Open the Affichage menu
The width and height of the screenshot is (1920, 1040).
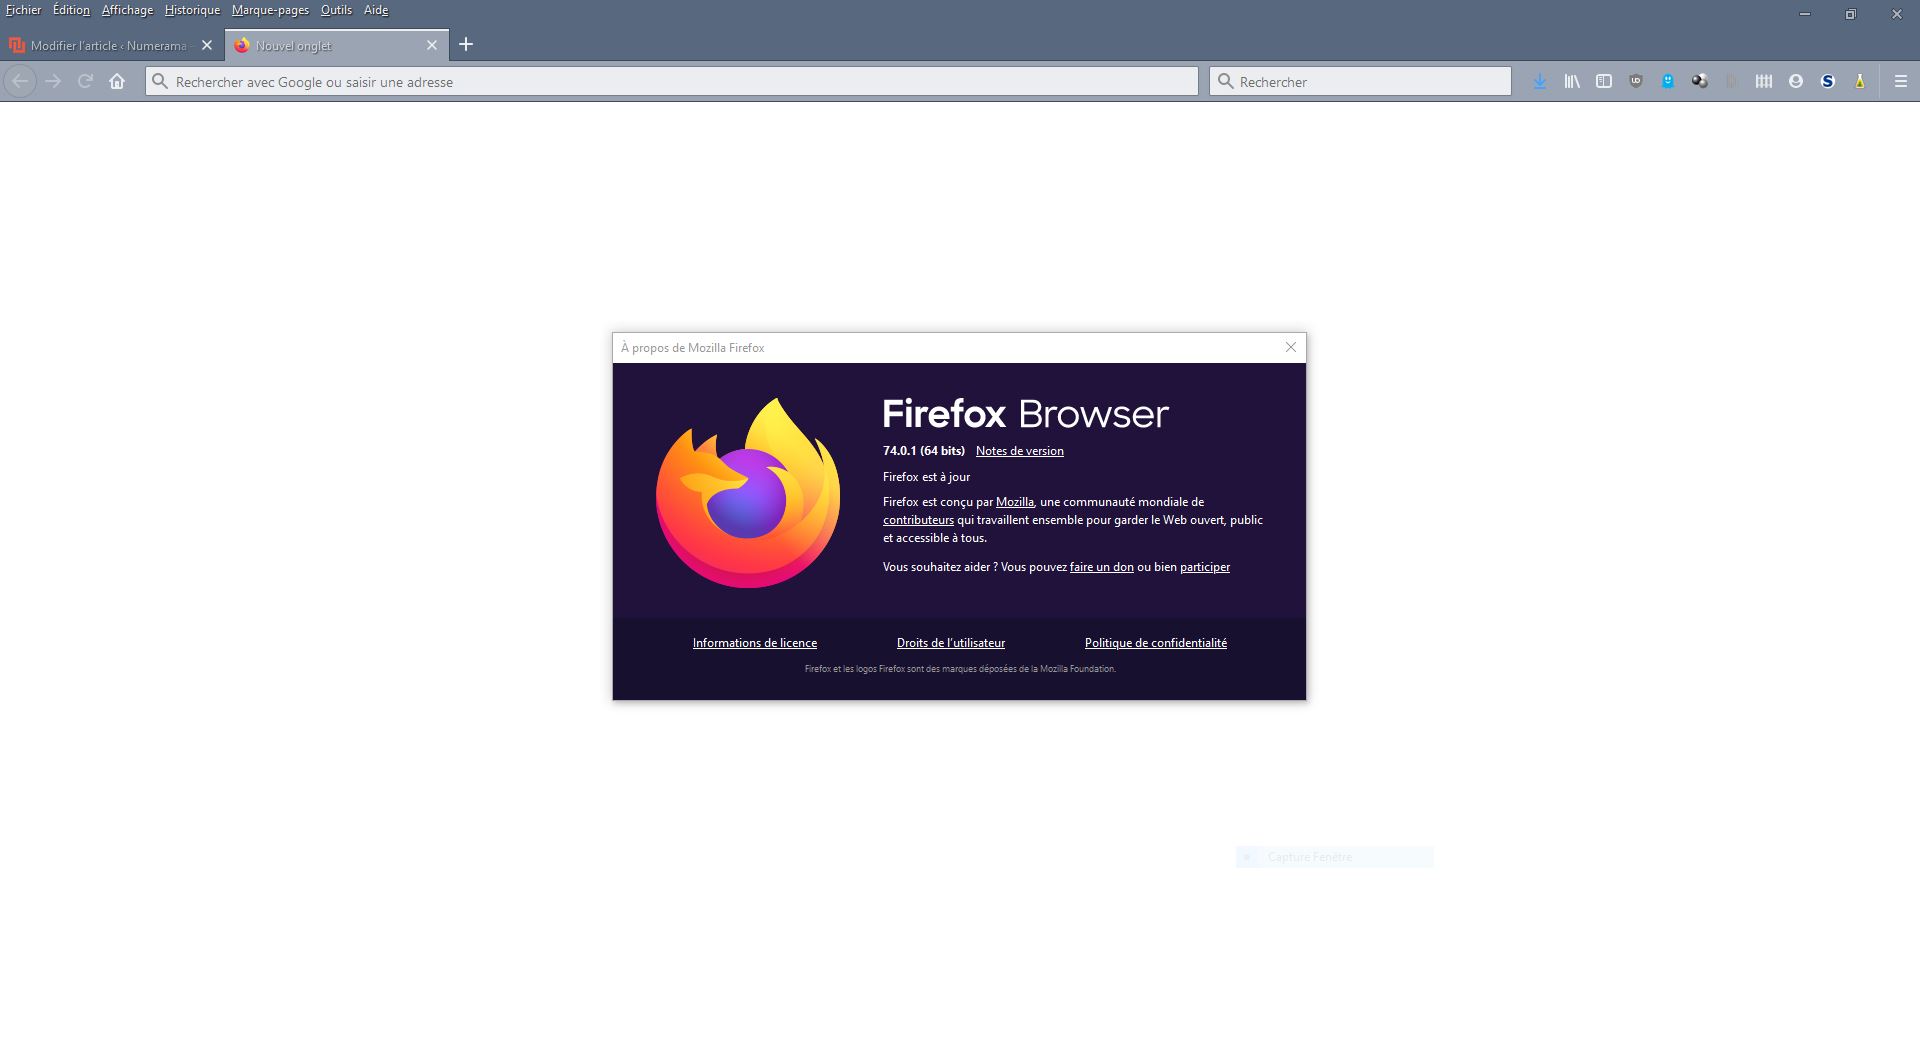pyautogui.click(x=127, y=10)
